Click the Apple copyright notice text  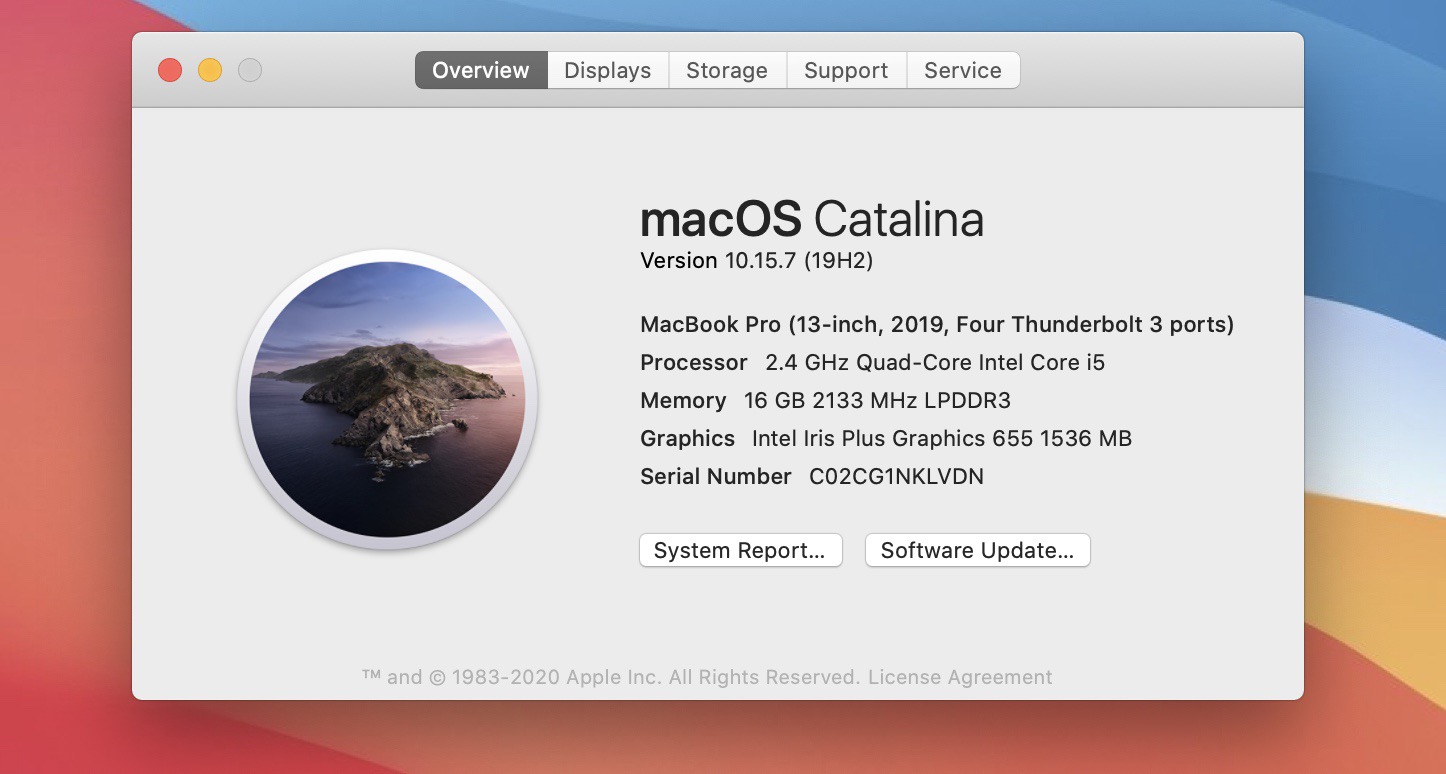[610, 677]
